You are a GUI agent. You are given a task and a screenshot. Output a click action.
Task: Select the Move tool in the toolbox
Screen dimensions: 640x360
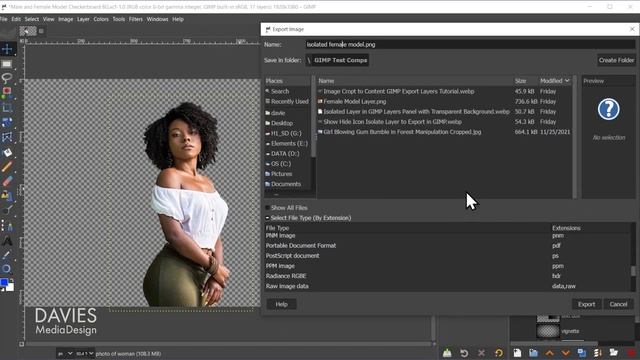click(x=7, y=49)
